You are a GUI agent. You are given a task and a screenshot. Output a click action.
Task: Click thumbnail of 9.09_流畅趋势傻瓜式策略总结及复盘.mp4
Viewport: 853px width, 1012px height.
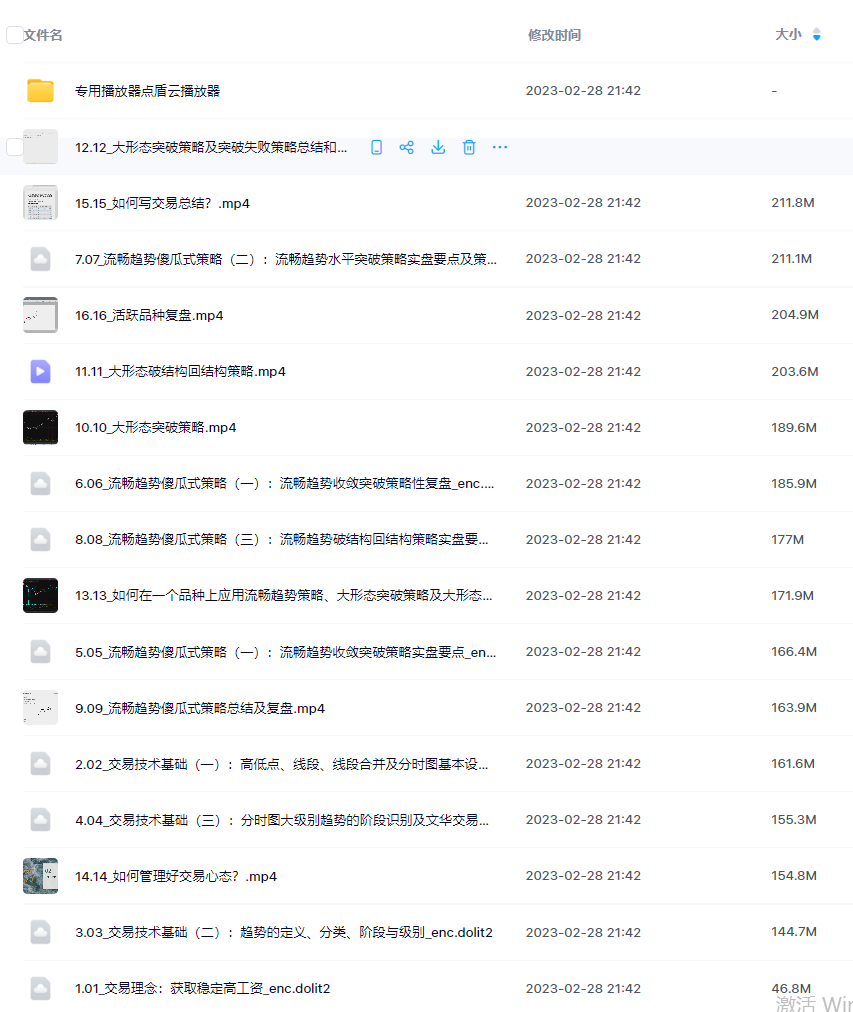point(40,707)
